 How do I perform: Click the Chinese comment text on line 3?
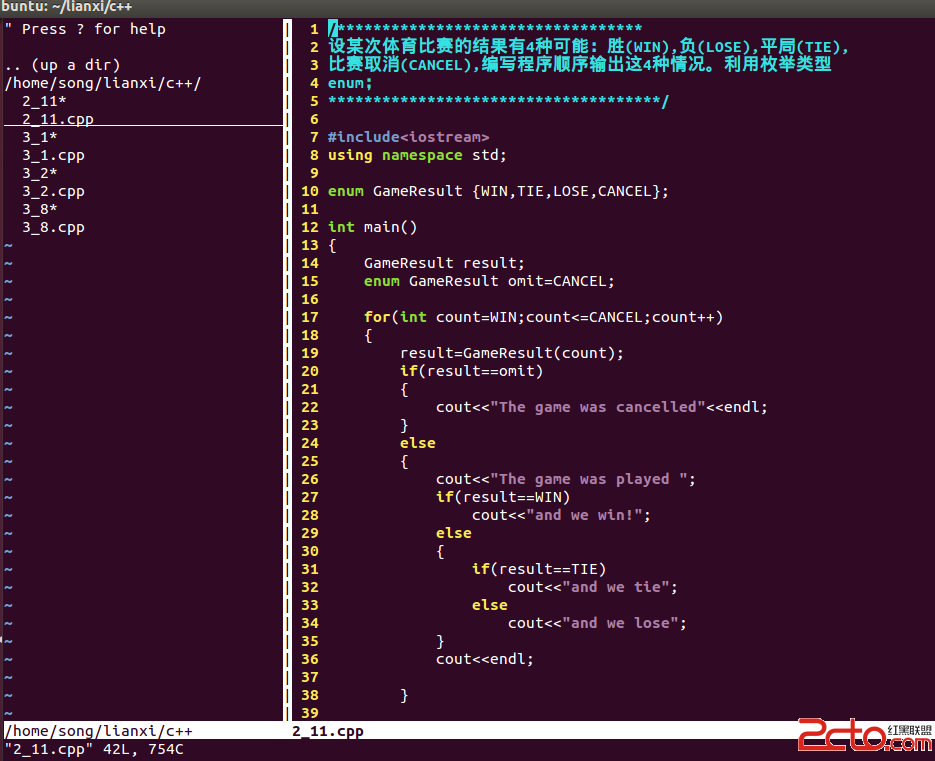click(x=579, y=64)
